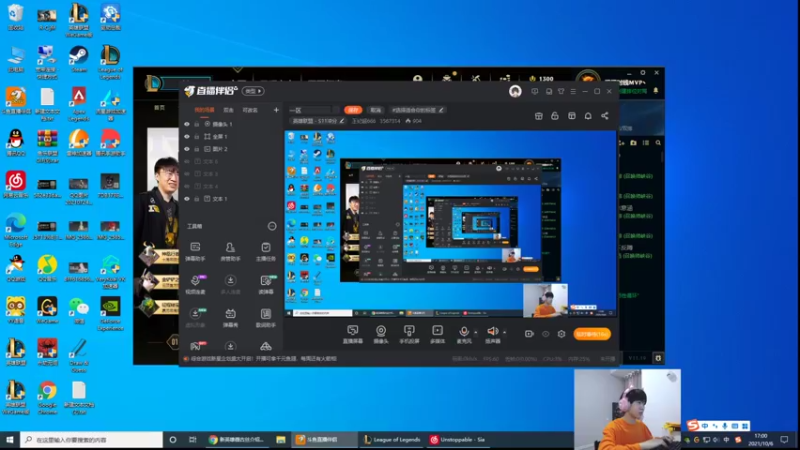The image size is (800, 450).
Task: Hide the 图片 2 layer with its eye icon
Action: pyautogui.click(x=187, y=149)
